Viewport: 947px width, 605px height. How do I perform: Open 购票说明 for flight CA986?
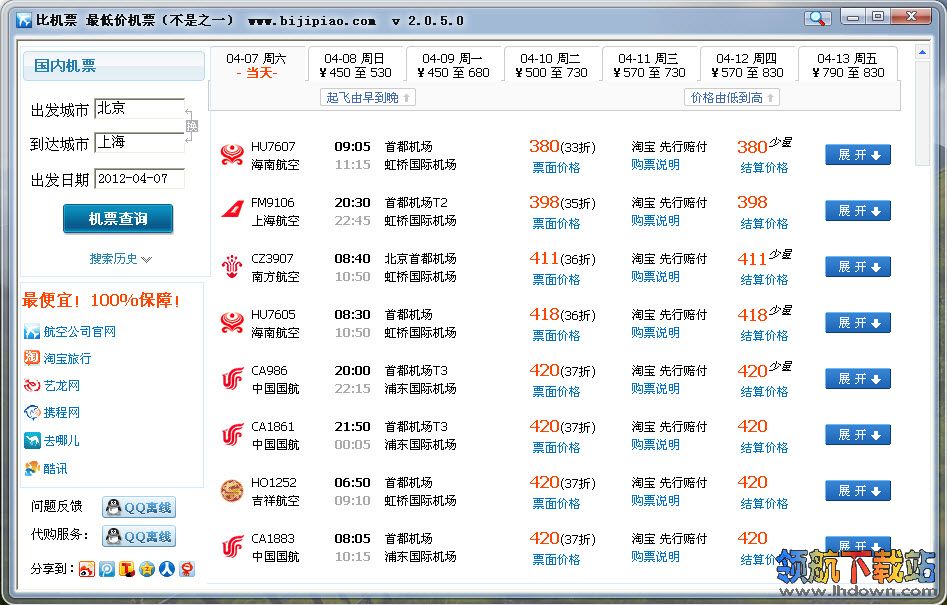click(x=655, y=389)
